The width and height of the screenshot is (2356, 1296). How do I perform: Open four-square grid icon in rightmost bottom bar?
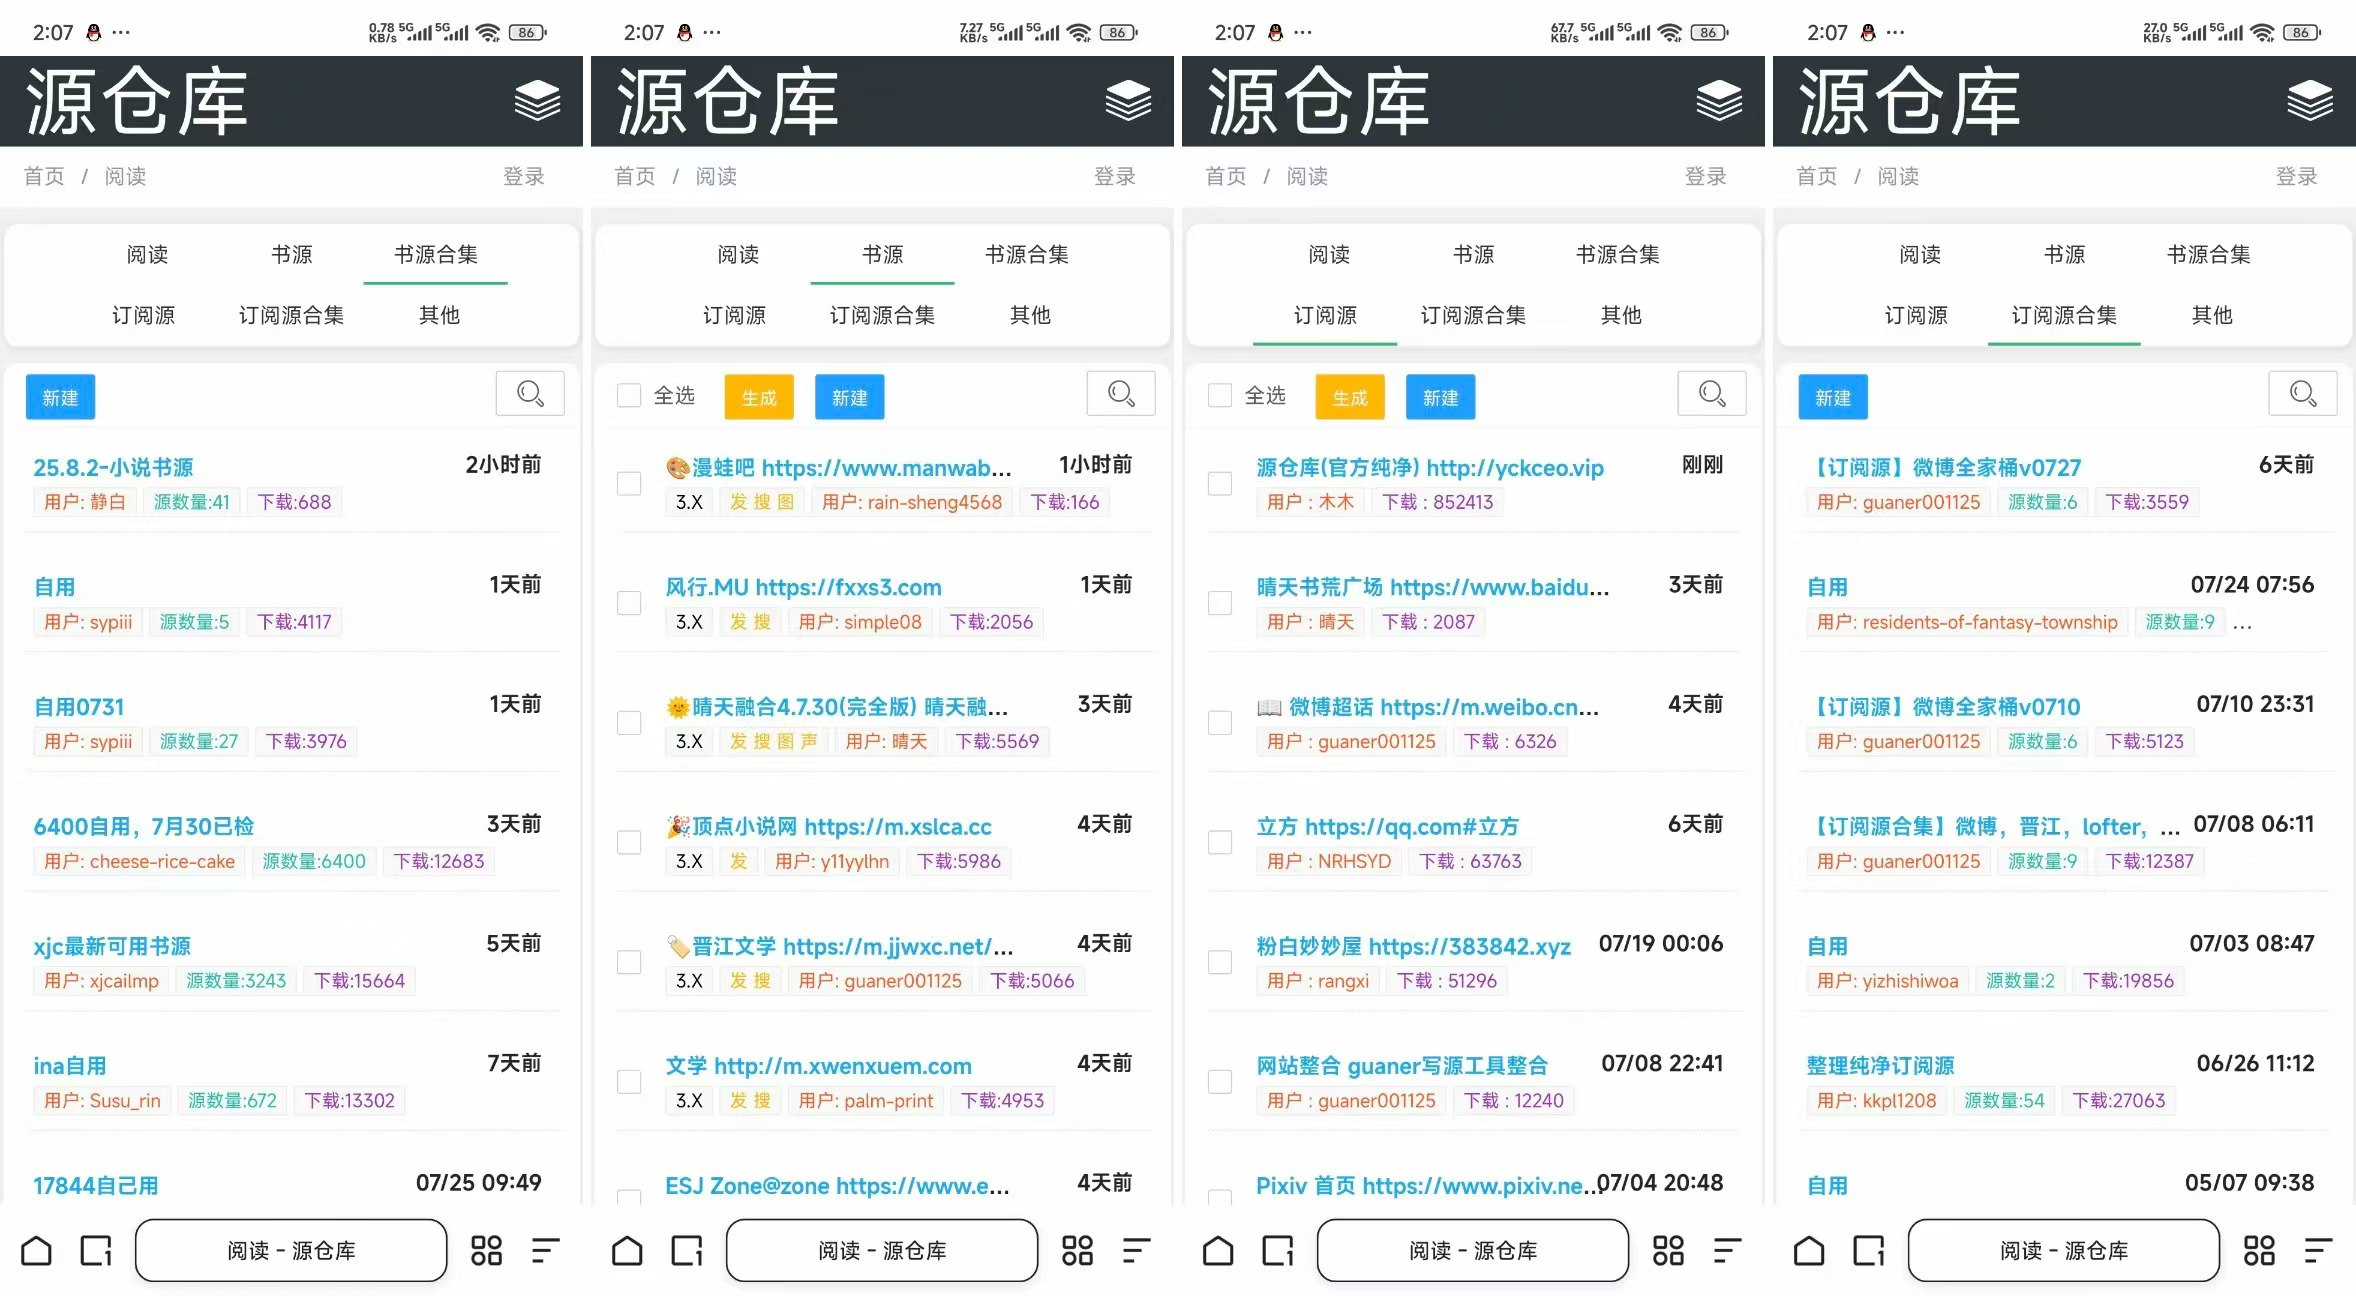(2259, 1250)
